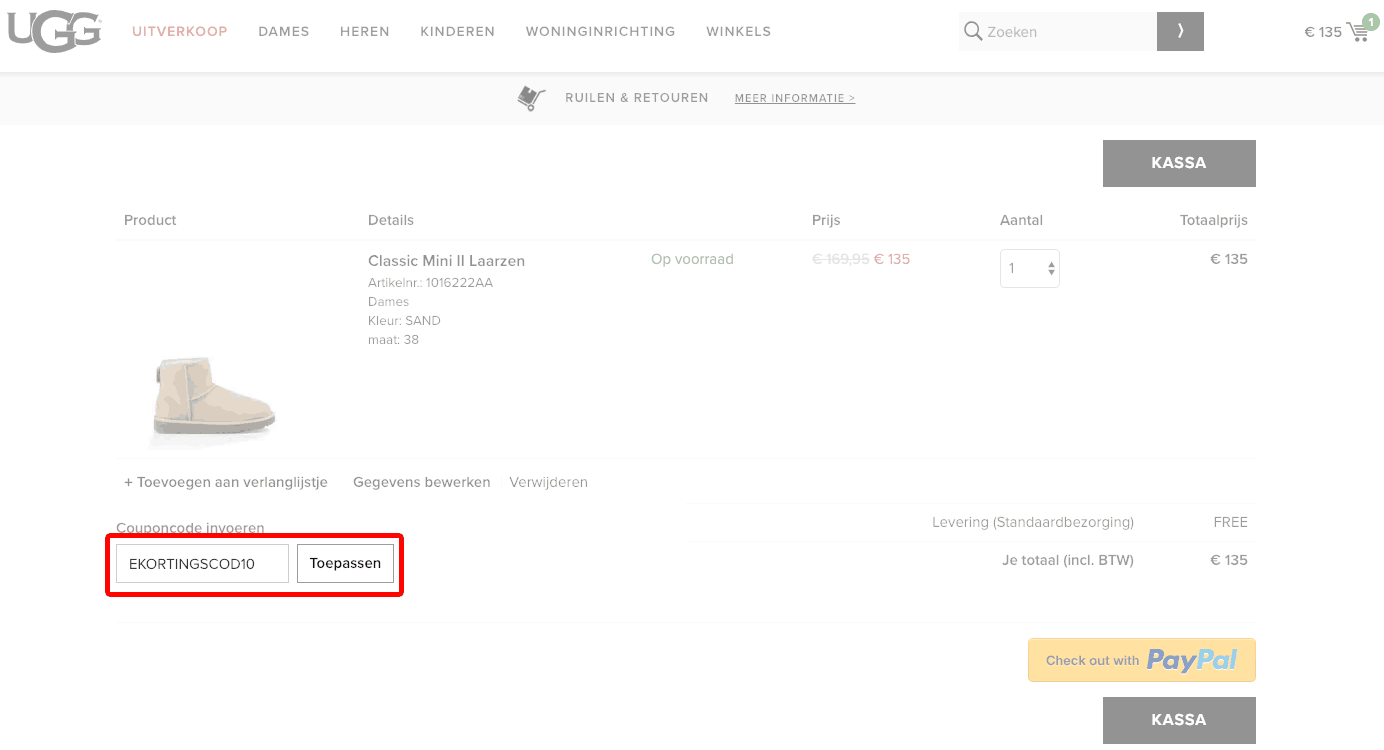Click the Op voorraad stock status
The image size is (1384, 750).
pyautogui.click(x=692, y=259)
